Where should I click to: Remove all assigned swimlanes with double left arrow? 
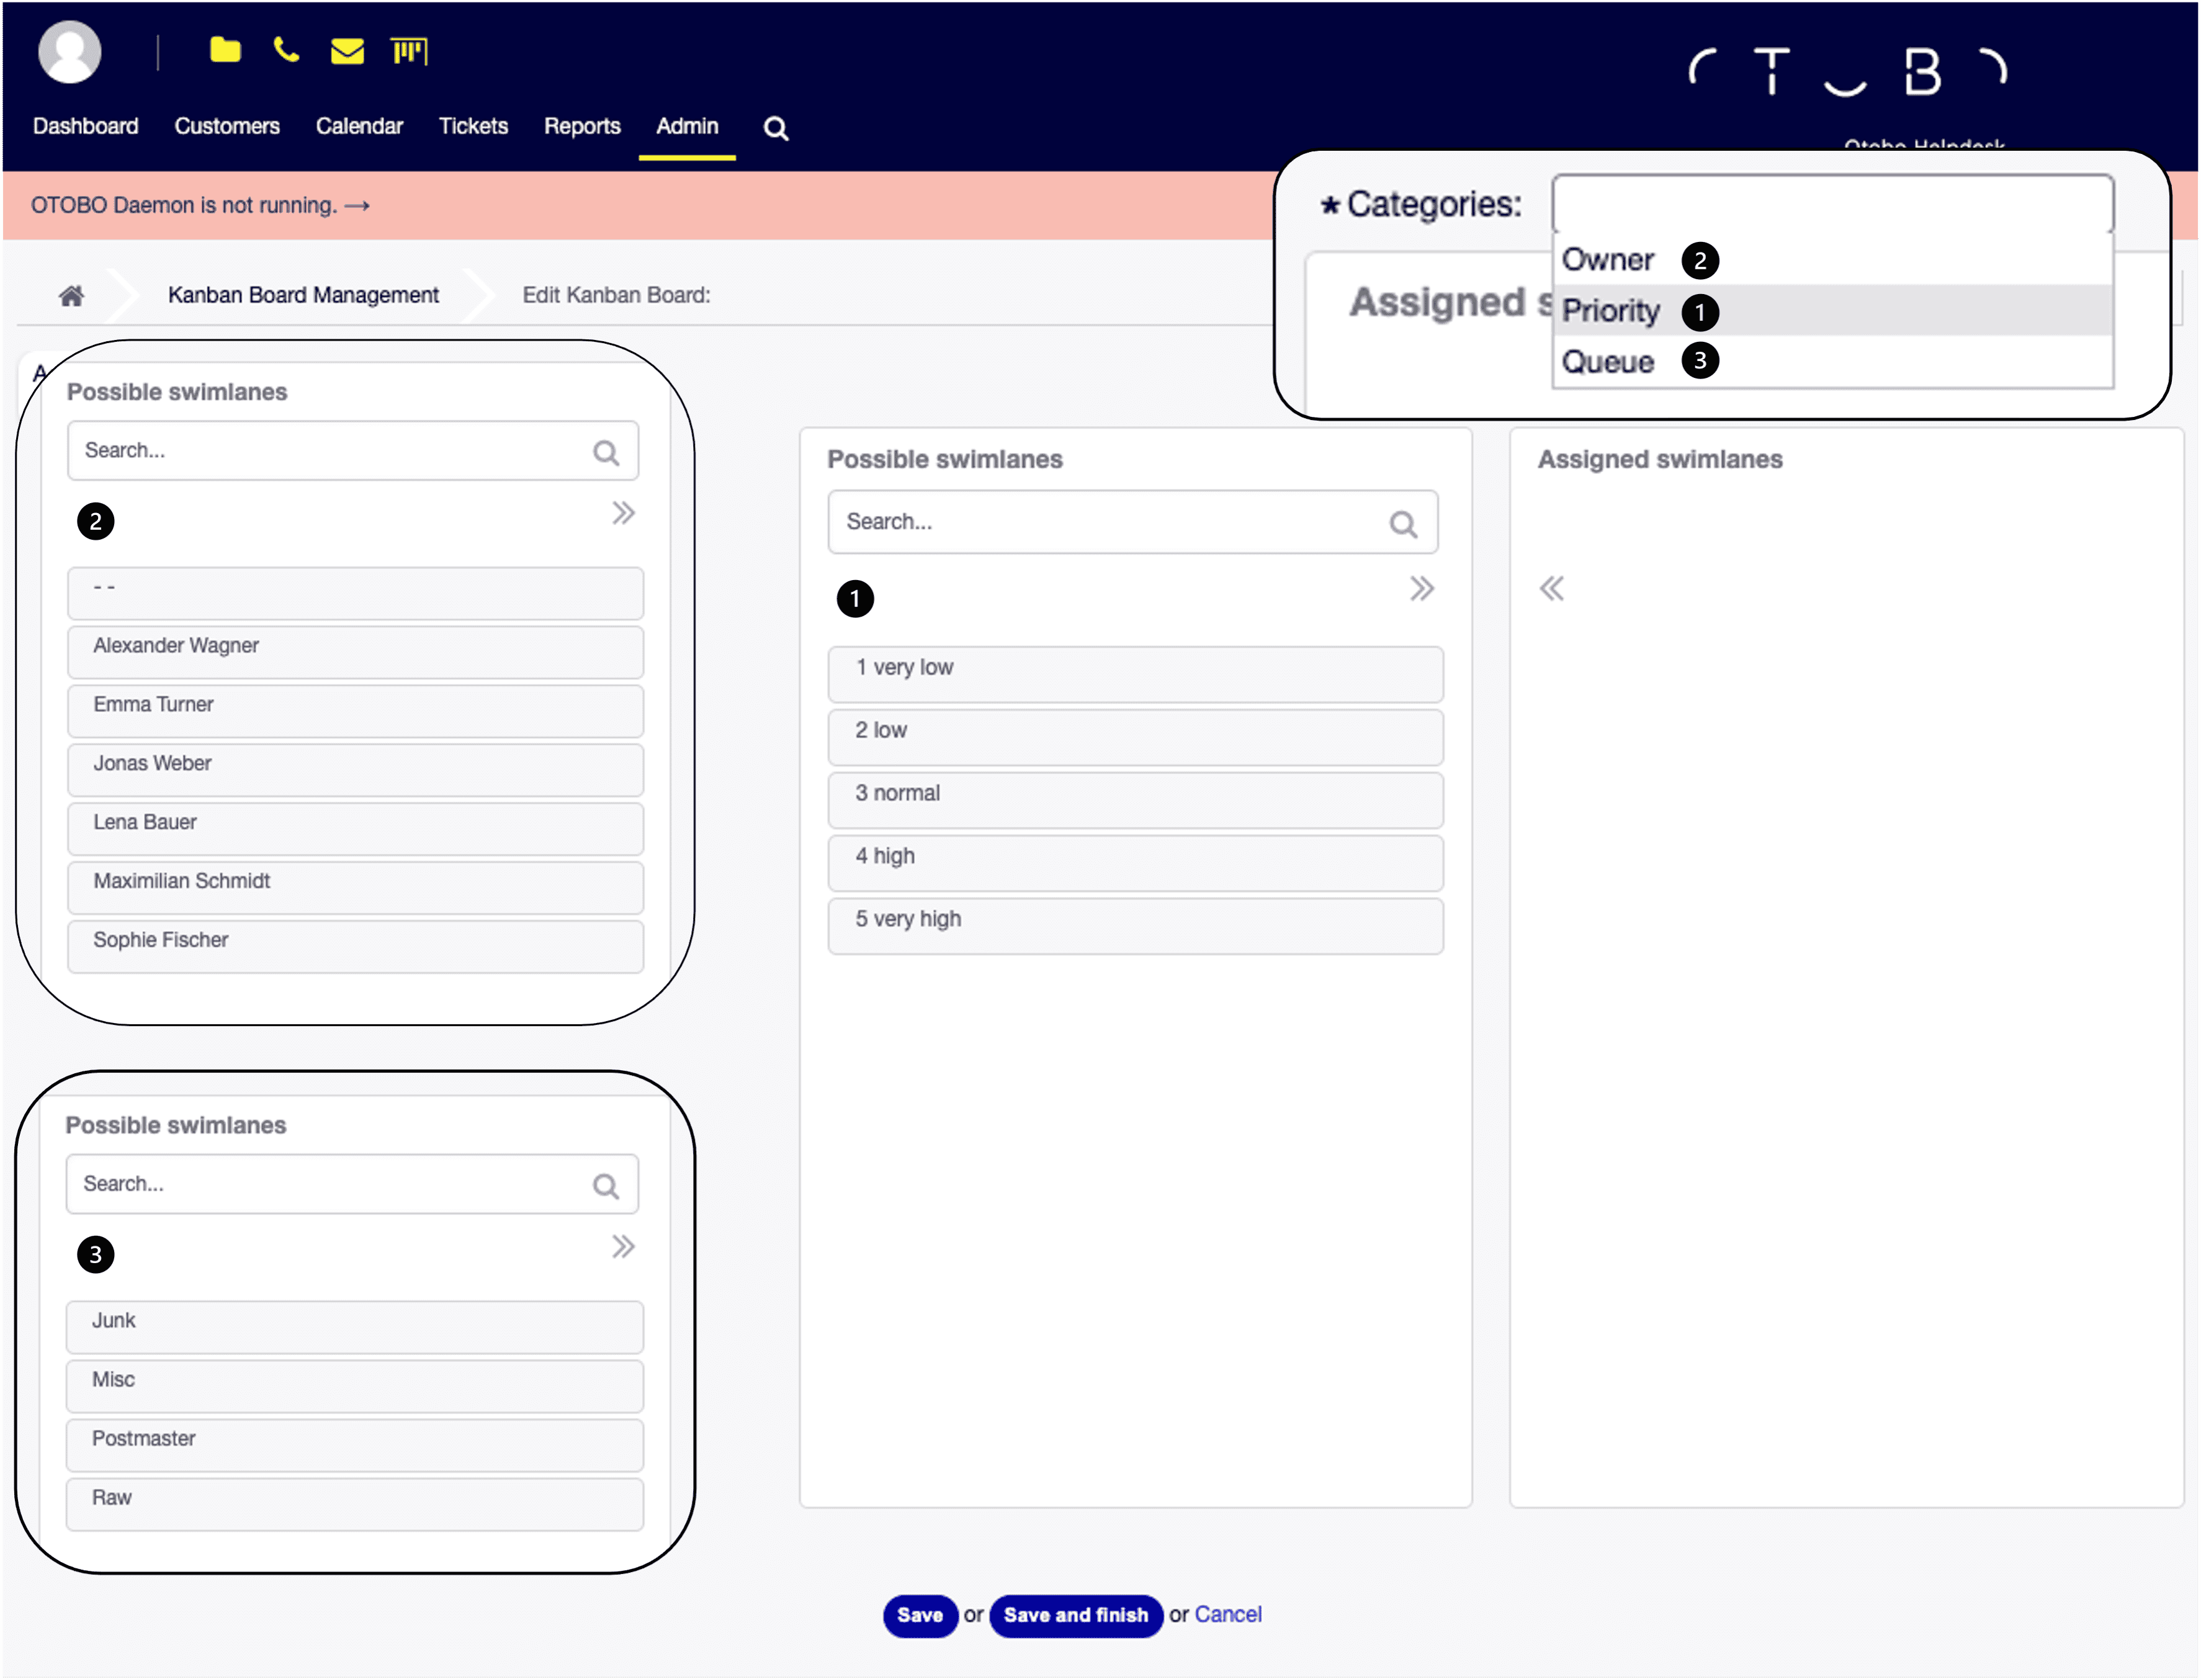1551,588
